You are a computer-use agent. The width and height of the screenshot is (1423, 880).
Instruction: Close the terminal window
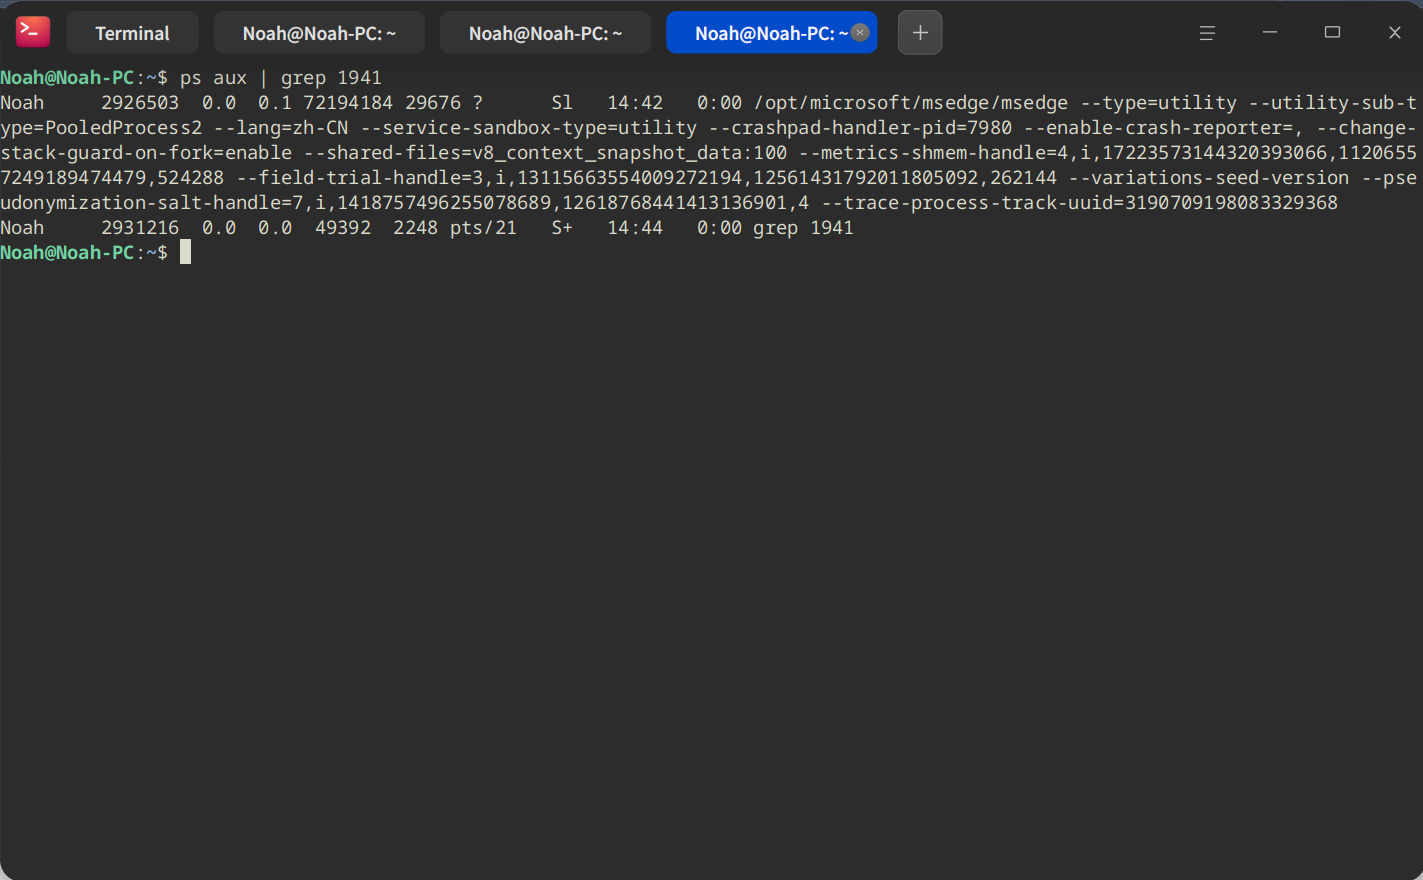(1395, 33)
